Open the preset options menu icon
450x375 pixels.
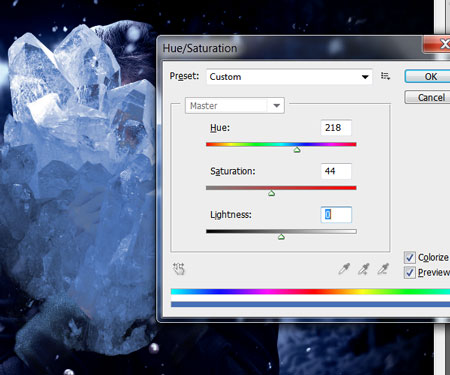click(385, 76)
